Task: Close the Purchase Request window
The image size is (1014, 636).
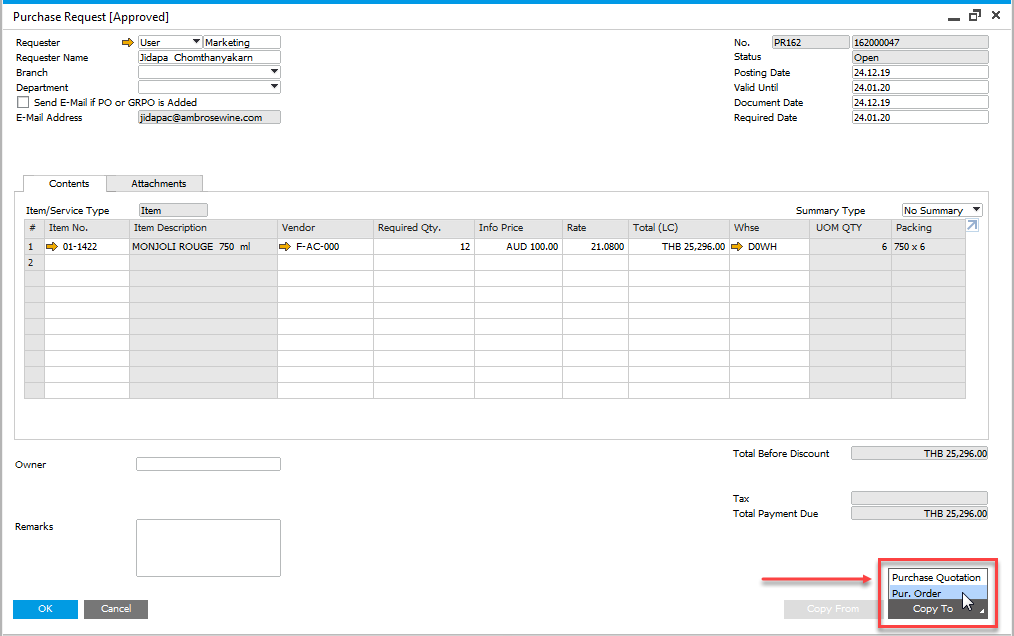Action: click(x=996, y=16)
